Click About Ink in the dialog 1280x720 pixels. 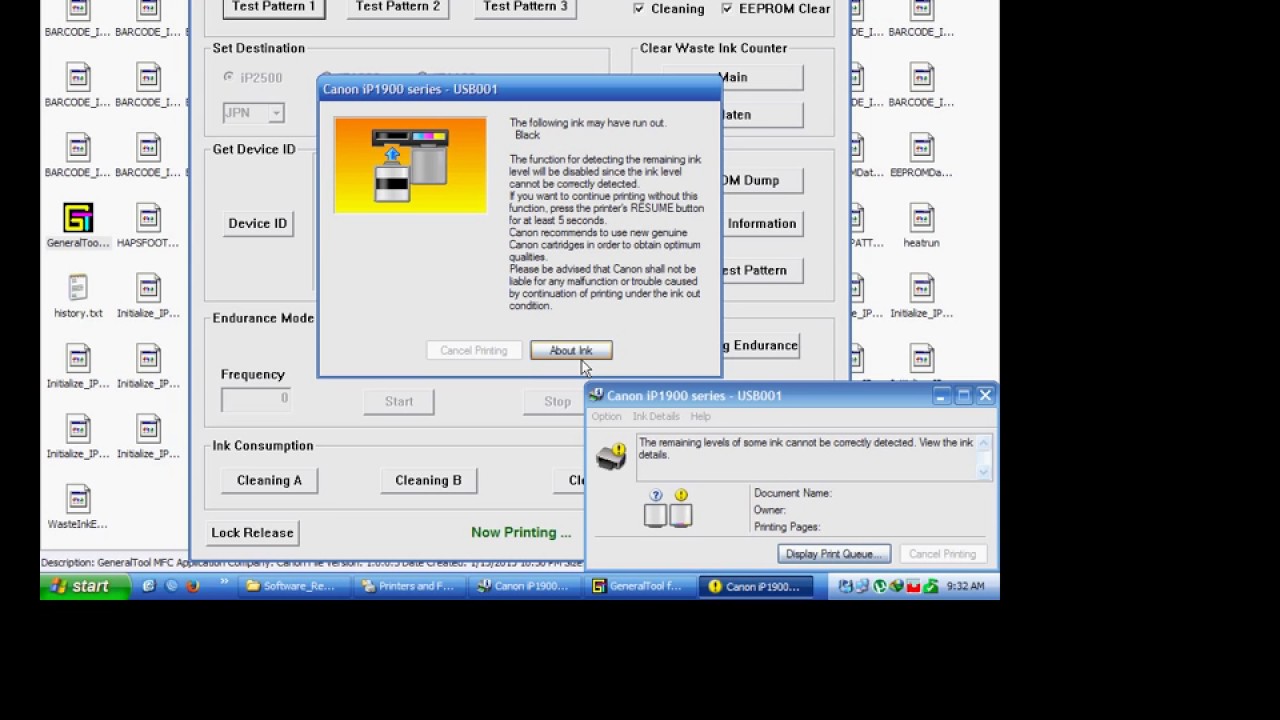click(x=571, y=350)
